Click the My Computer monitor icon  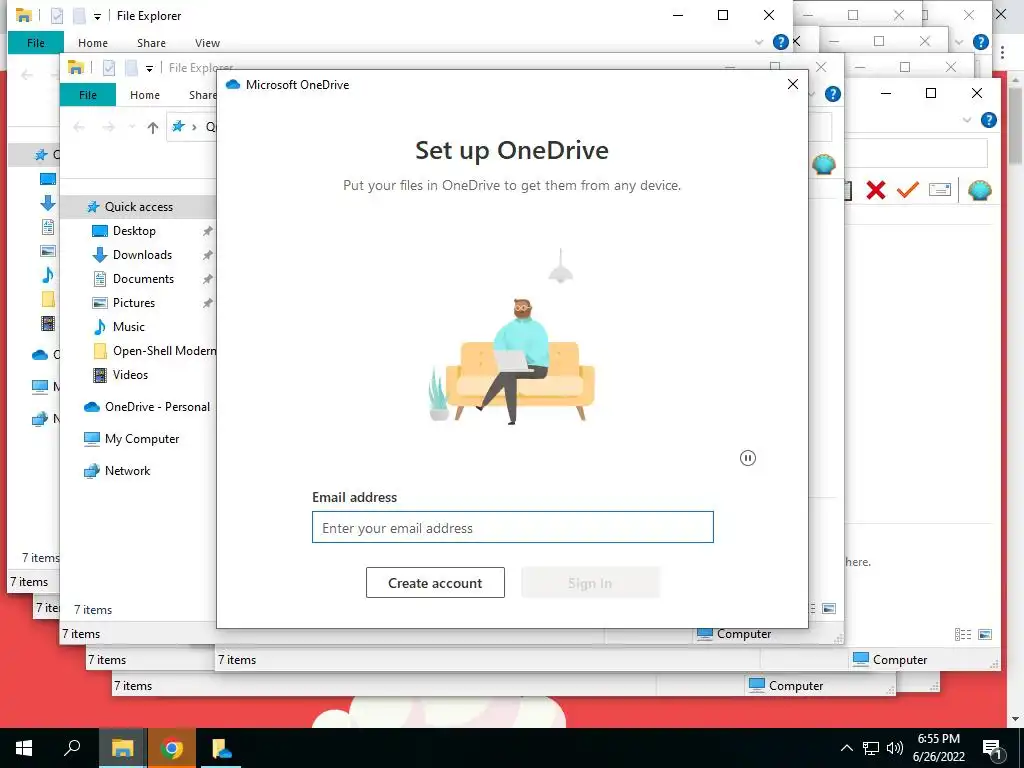tap(92, 439)
